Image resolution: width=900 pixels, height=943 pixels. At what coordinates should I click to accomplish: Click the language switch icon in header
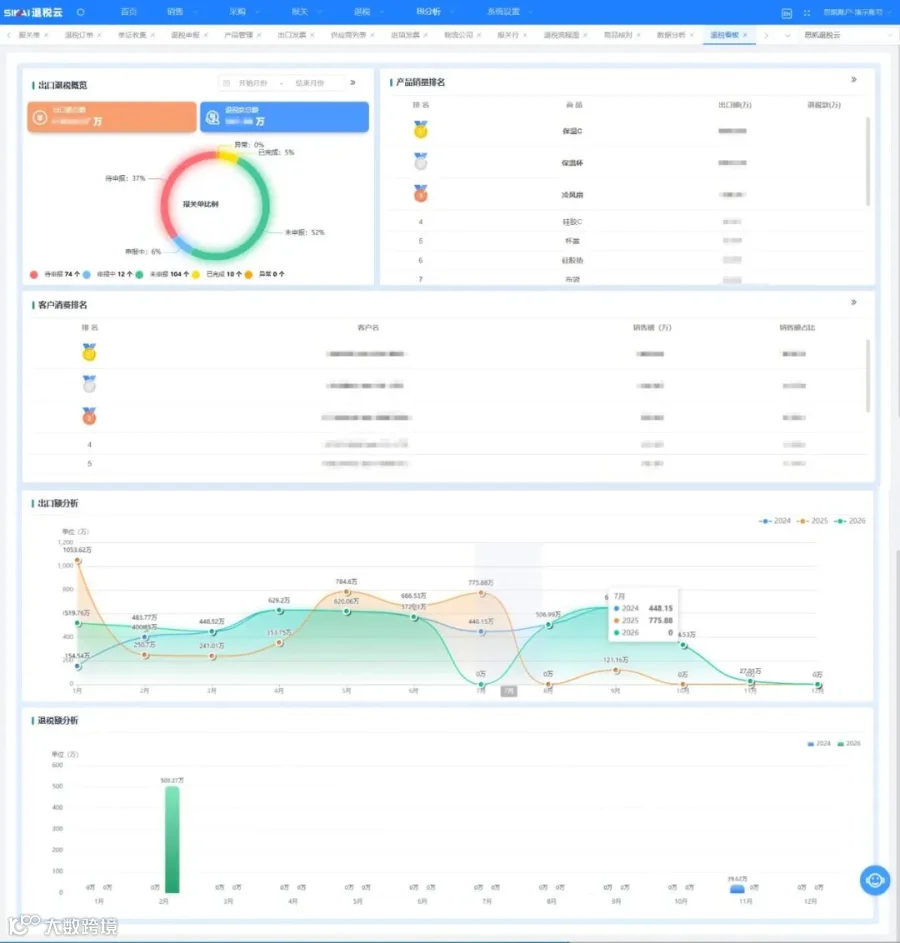(x=786, y=13)
